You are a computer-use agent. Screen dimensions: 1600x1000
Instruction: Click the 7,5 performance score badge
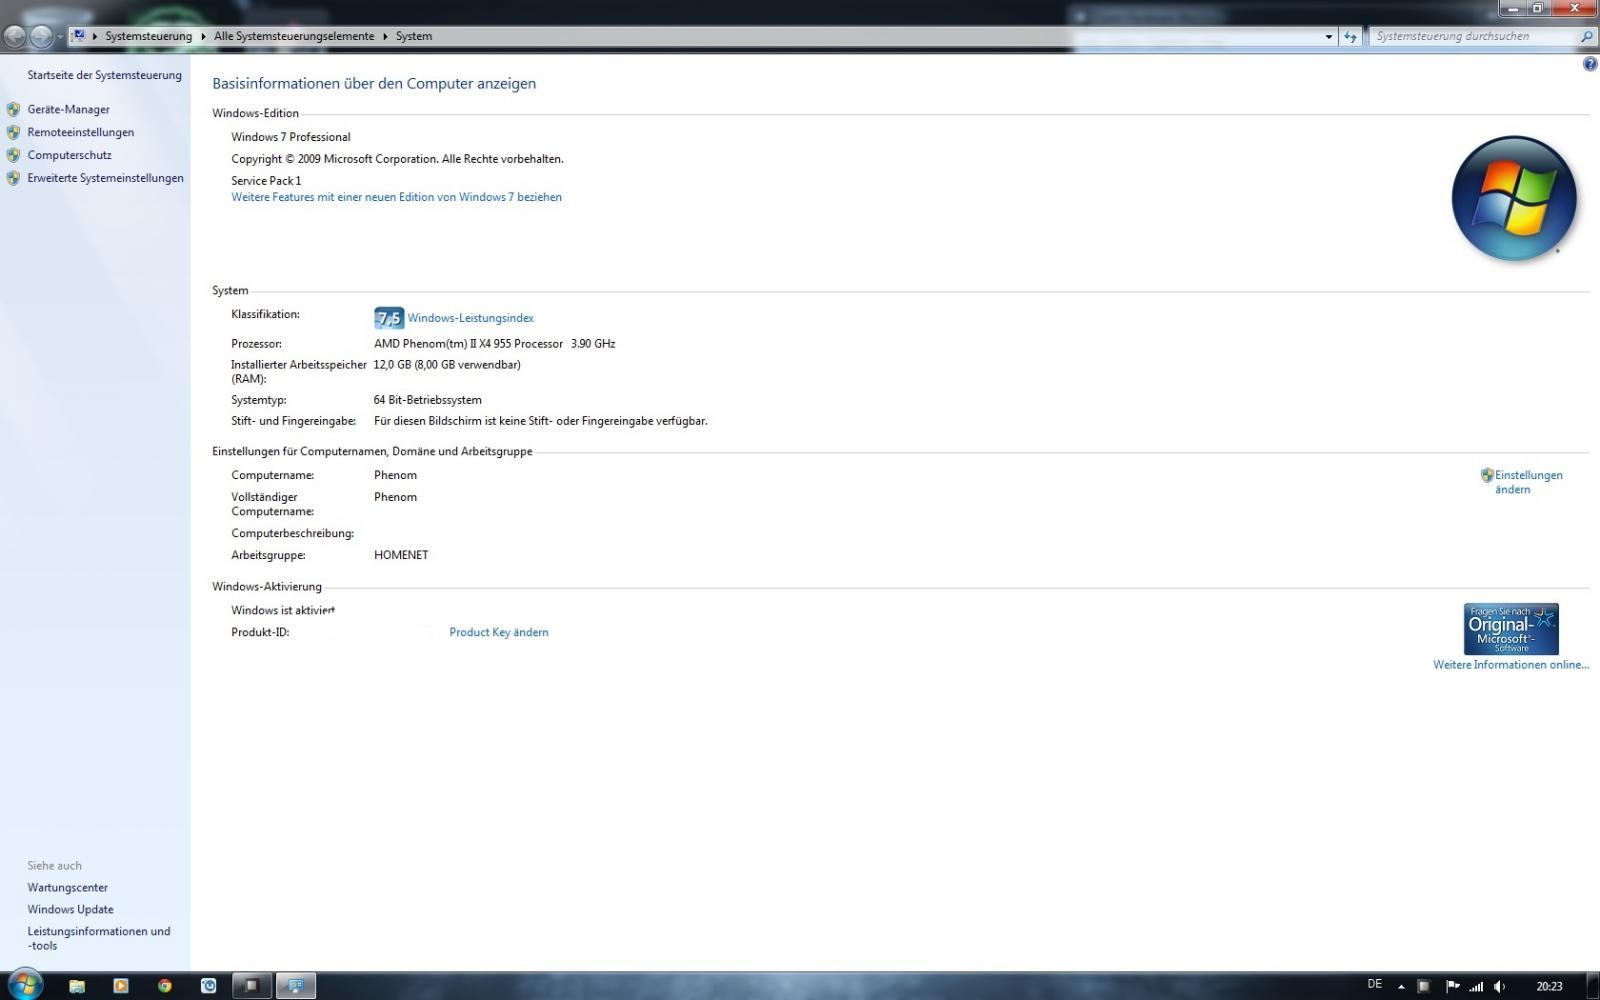[x=388, y=318]
